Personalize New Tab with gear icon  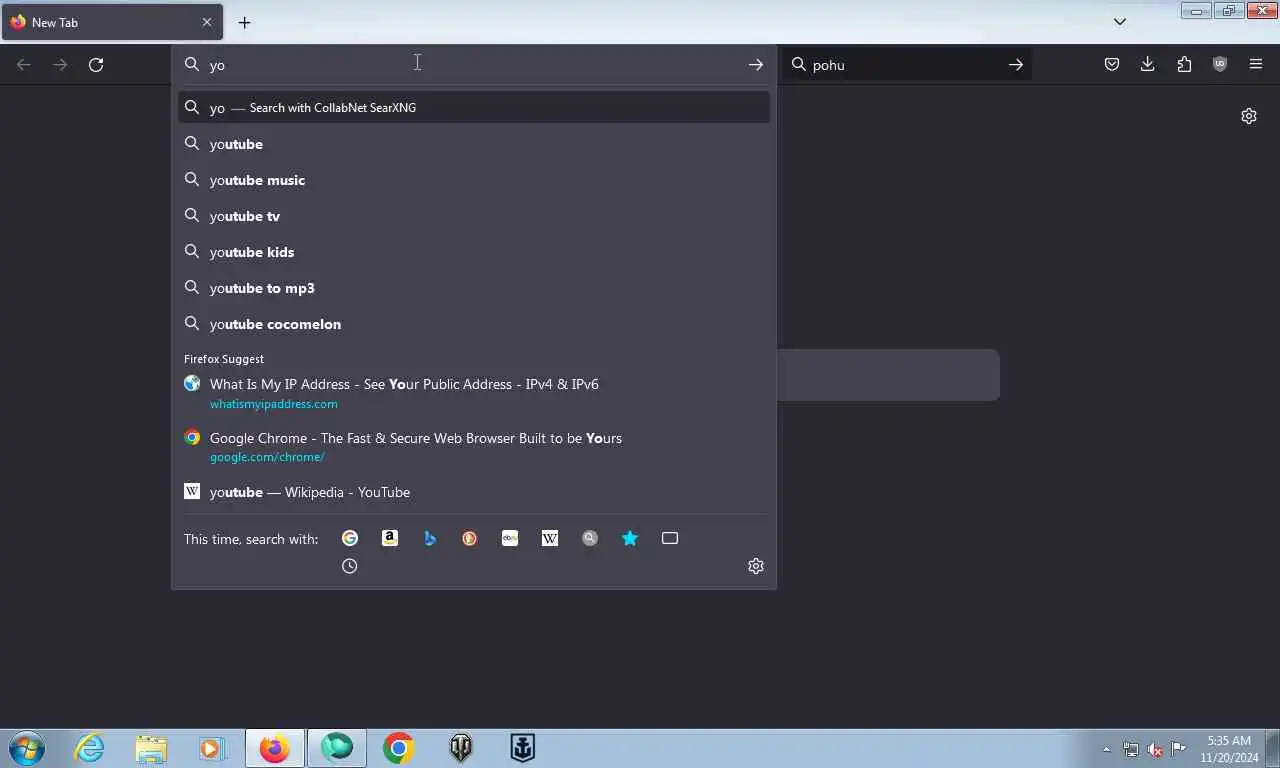1249,116
